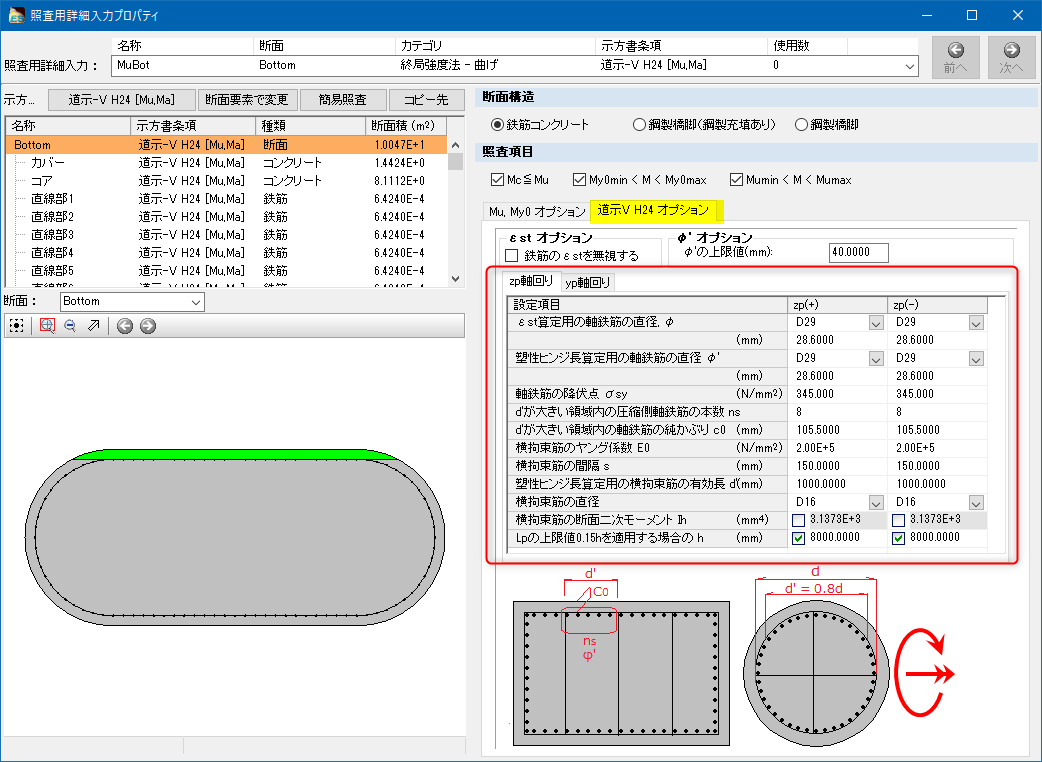Click zp(+) 横拘束筋の間隔 s value 150.0000
The width and height of the screenshot is (1042, 762).
click(837, 466)
